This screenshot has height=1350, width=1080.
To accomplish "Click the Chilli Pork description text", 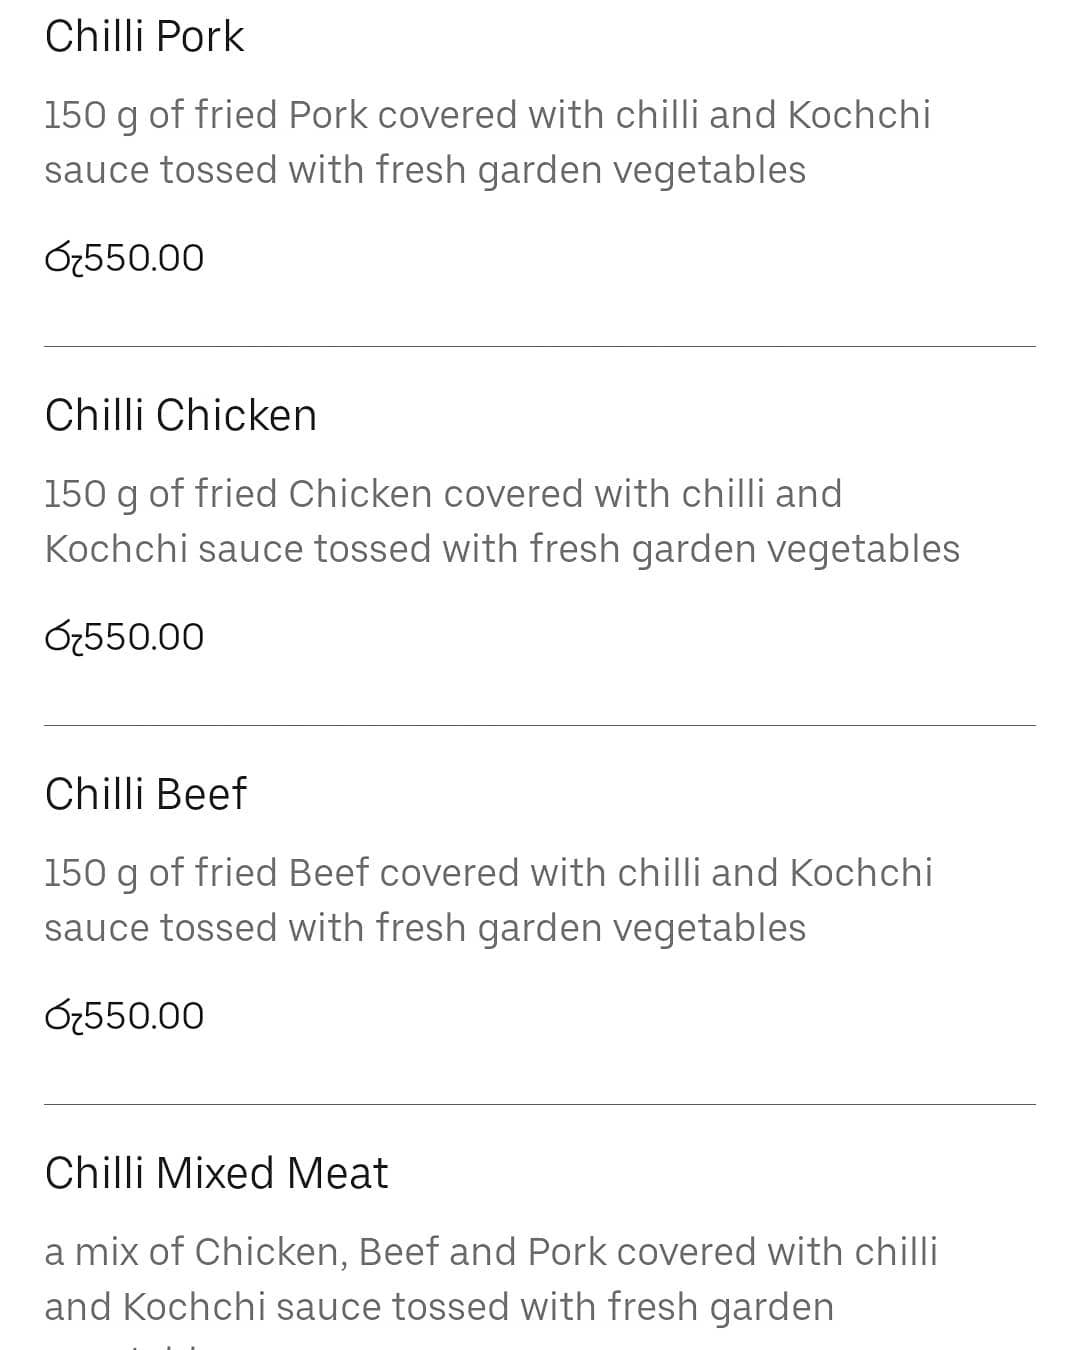I will tap(487, 142).
